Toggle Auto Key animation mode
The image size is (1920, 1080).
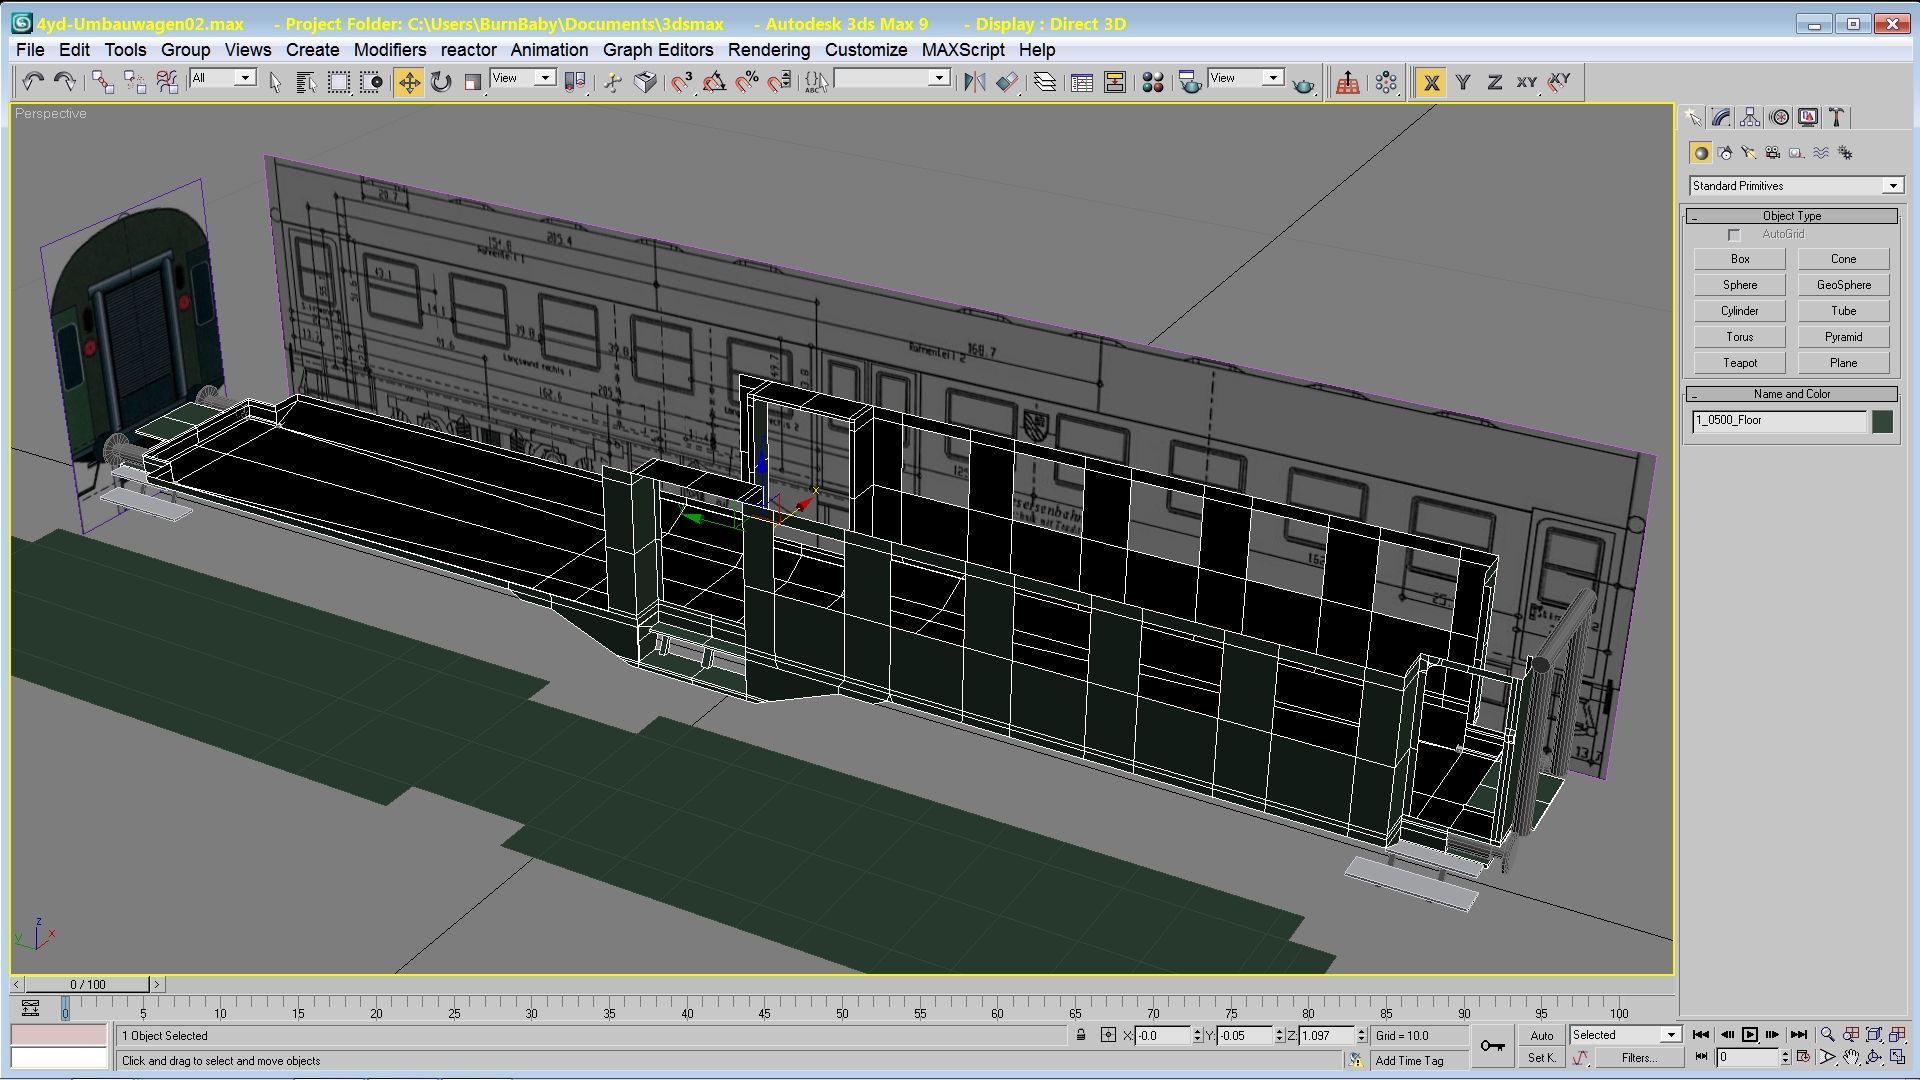[1541, 1035]
